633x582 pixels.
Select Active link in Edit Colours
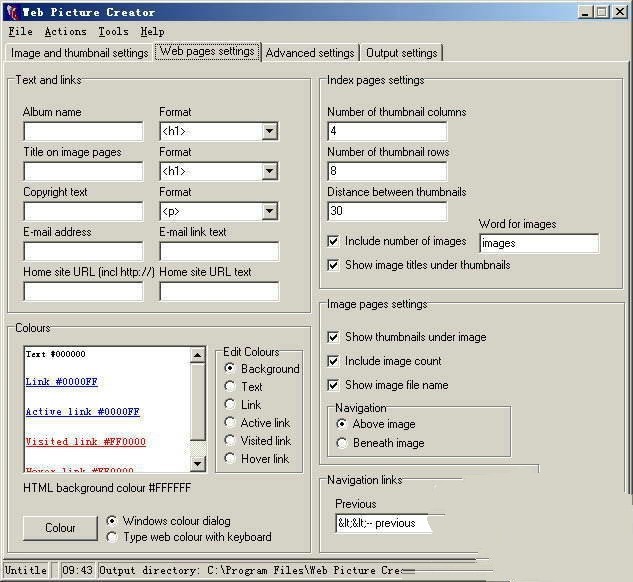coord(230,423)
